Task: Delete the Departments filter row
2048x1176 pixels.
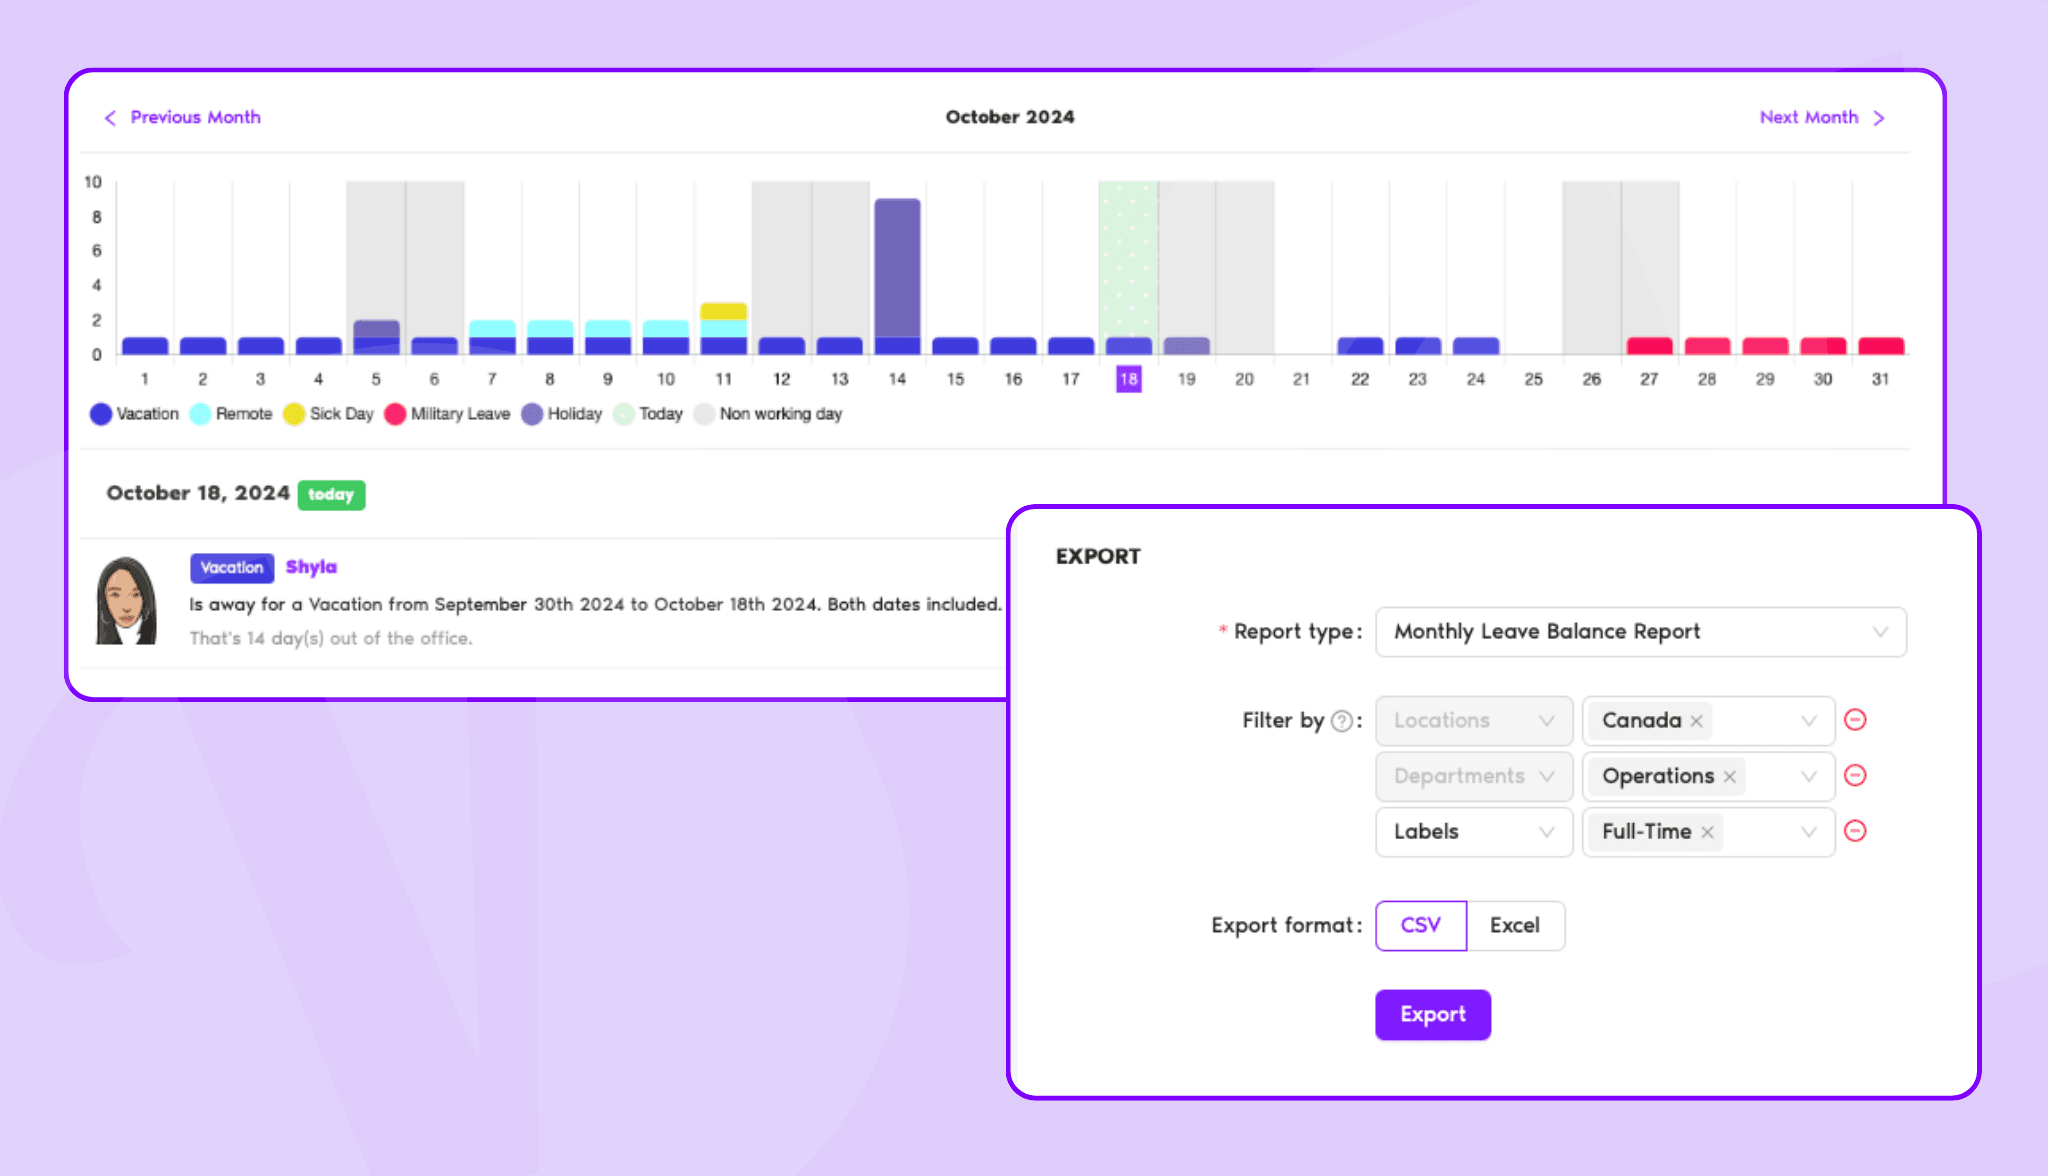Action: coord(1856,776)
